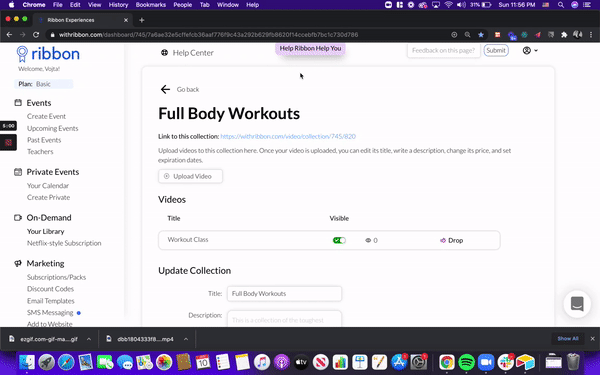The width and height of the screenshot is (600, 375).
Task: Open the account profile dropdown
Action: pyautogui.click(x=530, y=51)
